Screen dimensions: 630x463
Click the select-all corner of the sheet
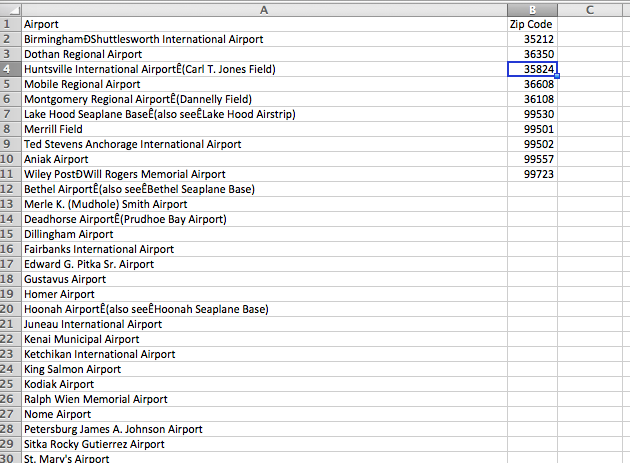point(10,8)
